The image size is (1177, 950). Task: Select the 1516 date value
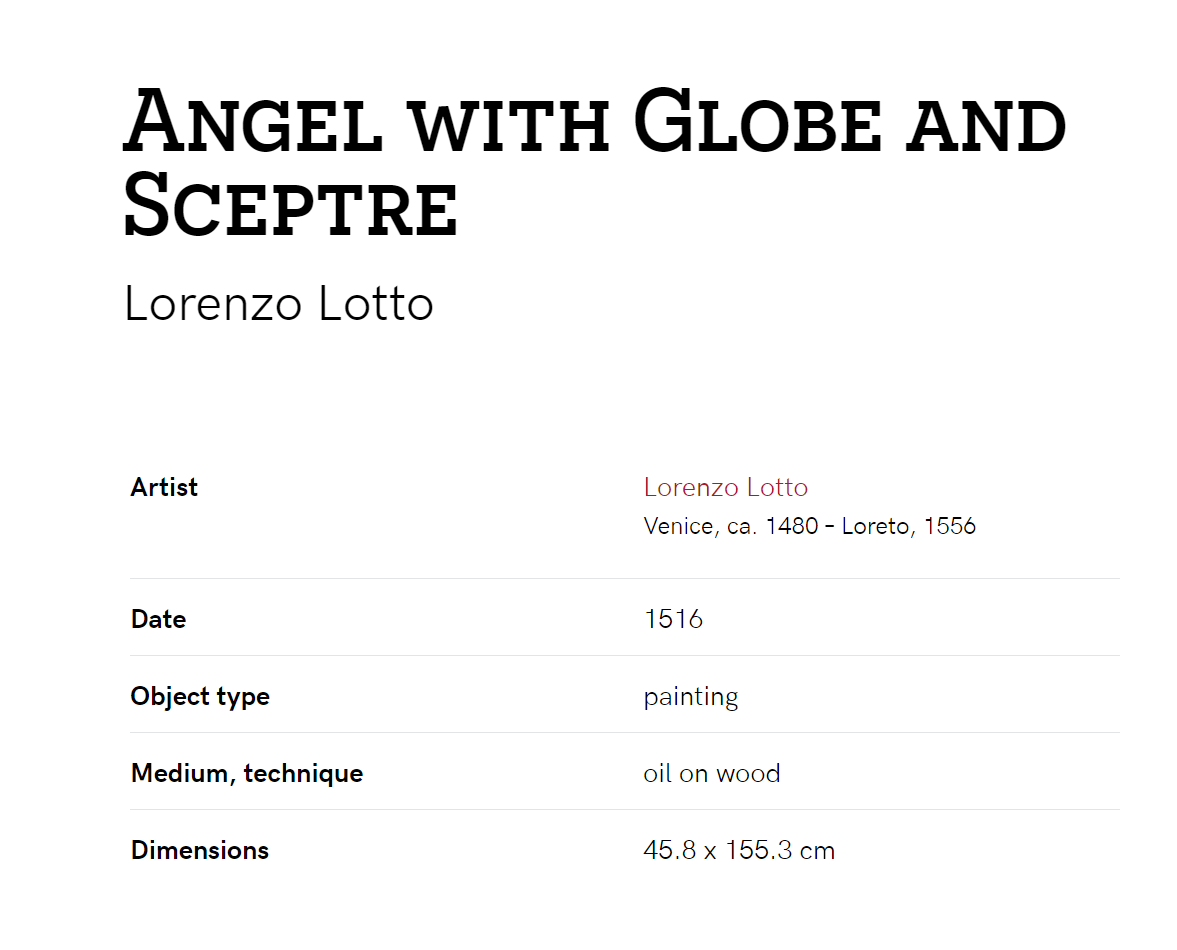pos(673,619)
